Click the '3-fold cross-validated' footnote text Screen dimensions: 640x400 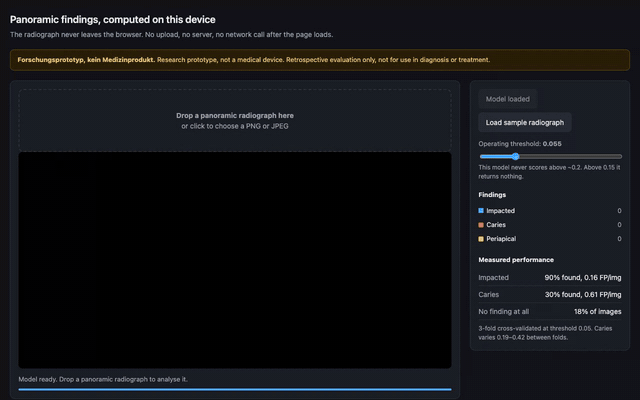(x=545, y=333)
